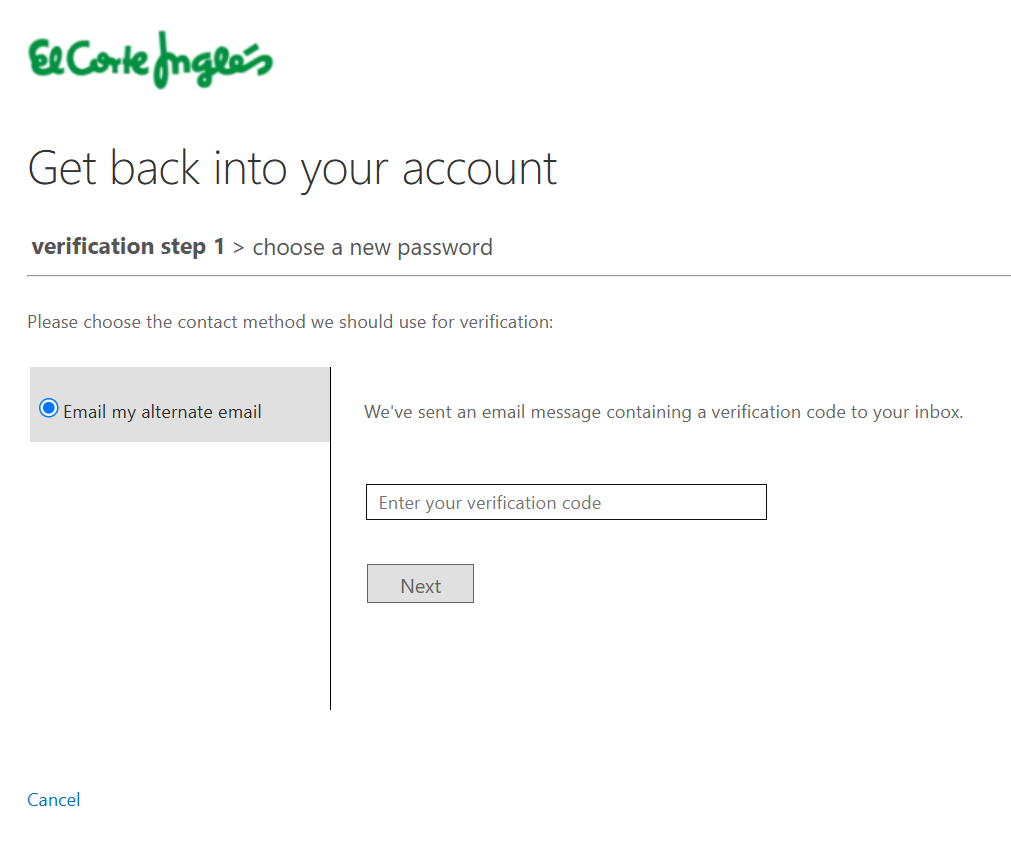Click the El Corte Inglés logo
Viewport: 1011px width, 859px height.
pos(150,60)
